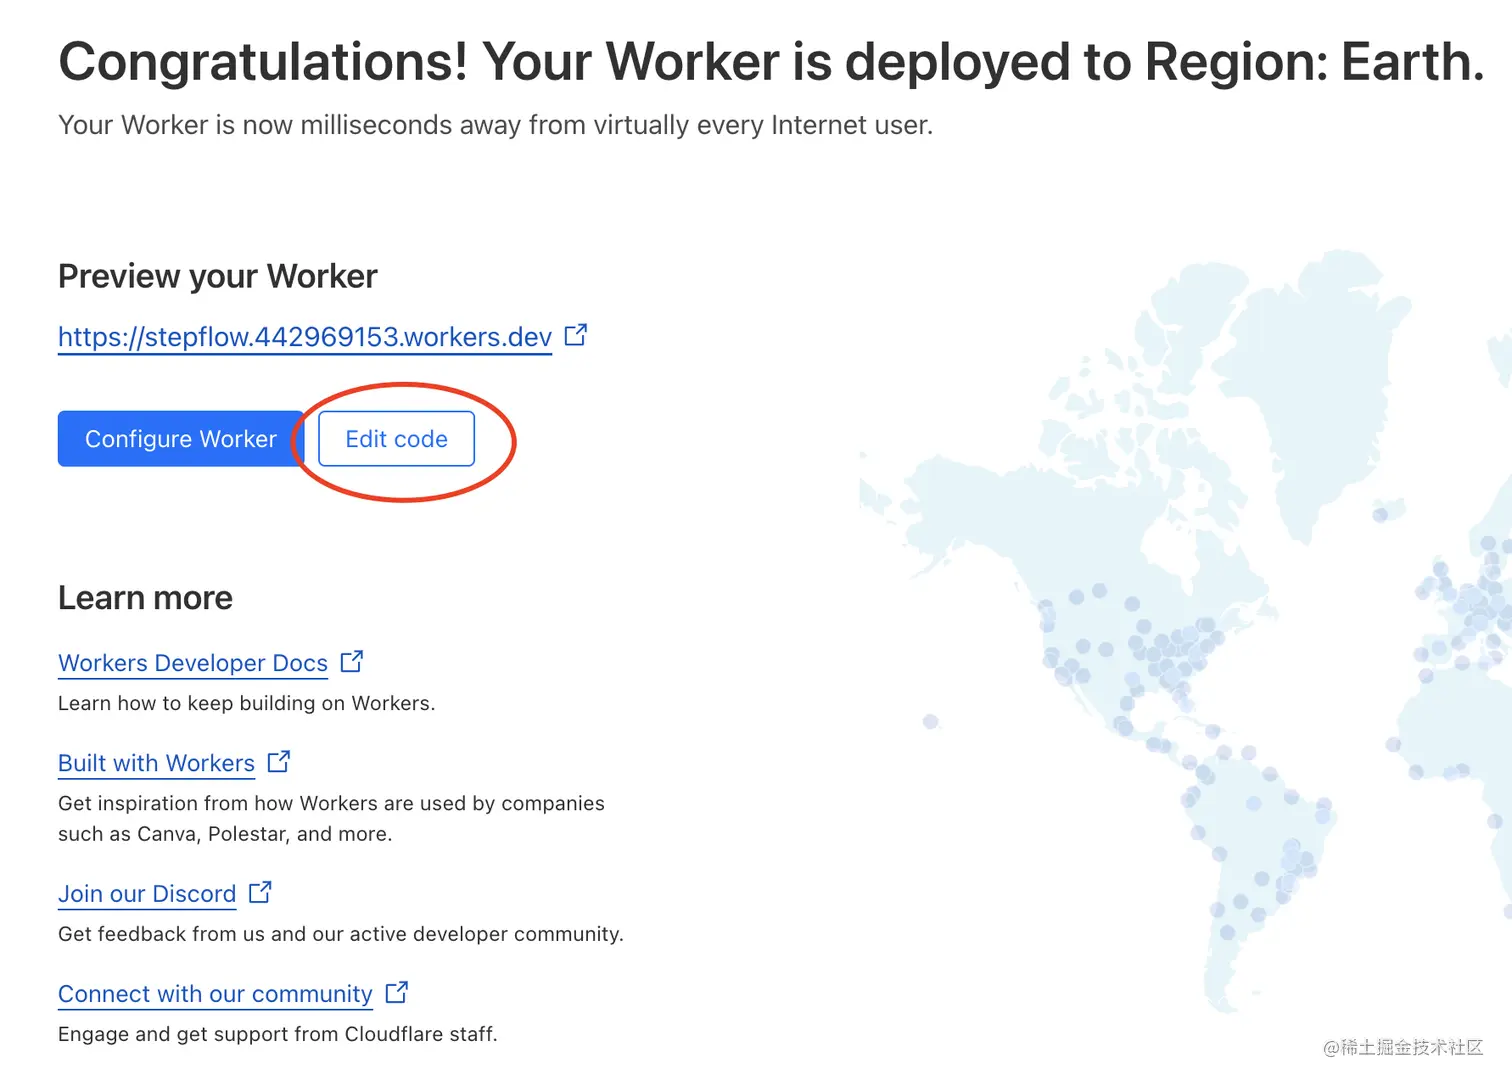The height and width of the screenshot is (1086, 1512).
Task: Open the Edit code button
Action: [396, 439]
